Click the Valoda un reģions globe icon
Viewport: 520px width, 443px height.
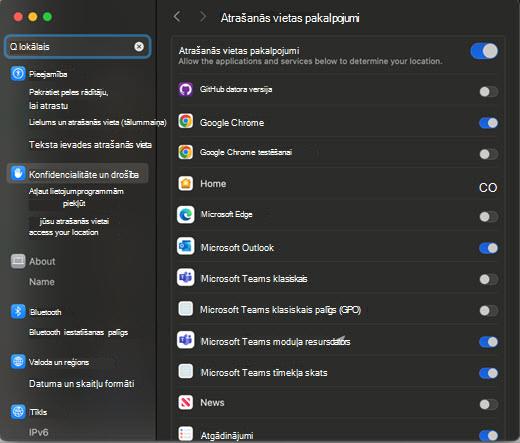tap(18, 361)
